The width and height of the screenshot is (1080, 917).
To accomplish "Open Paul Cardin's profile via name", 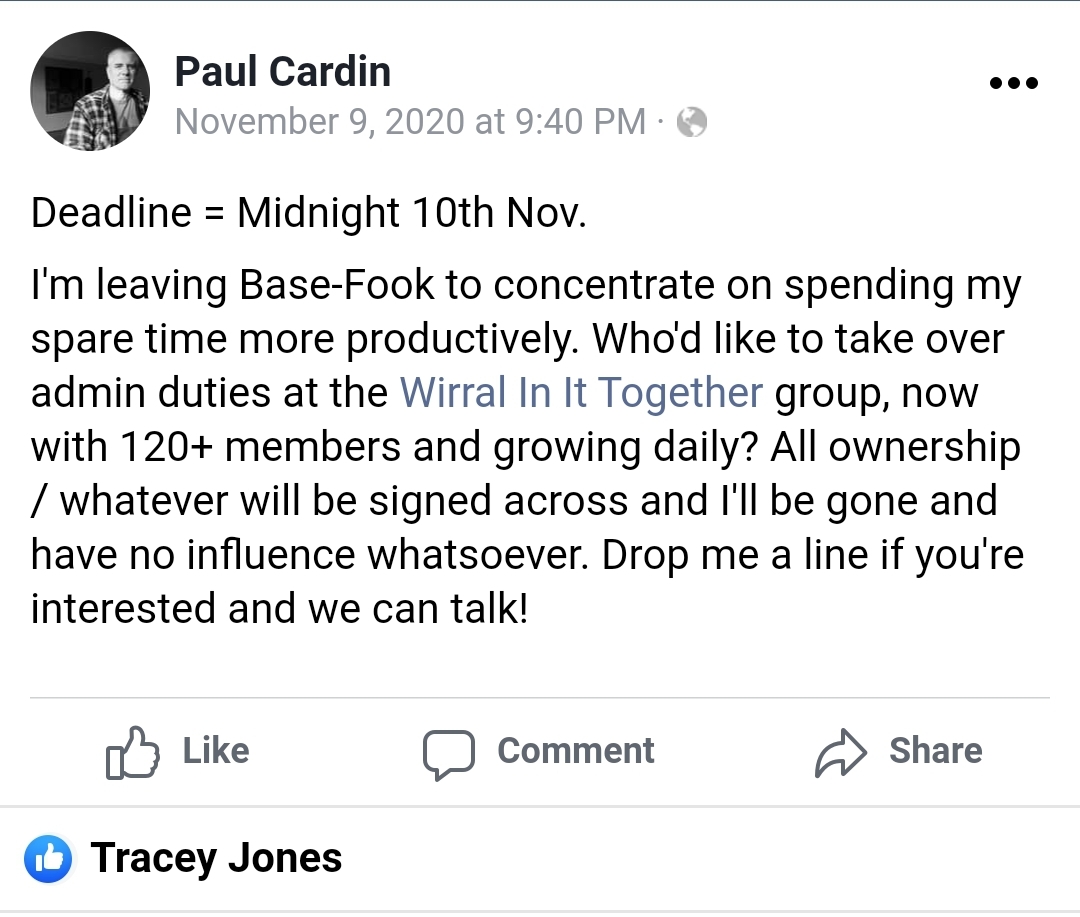I will point(282,71).
